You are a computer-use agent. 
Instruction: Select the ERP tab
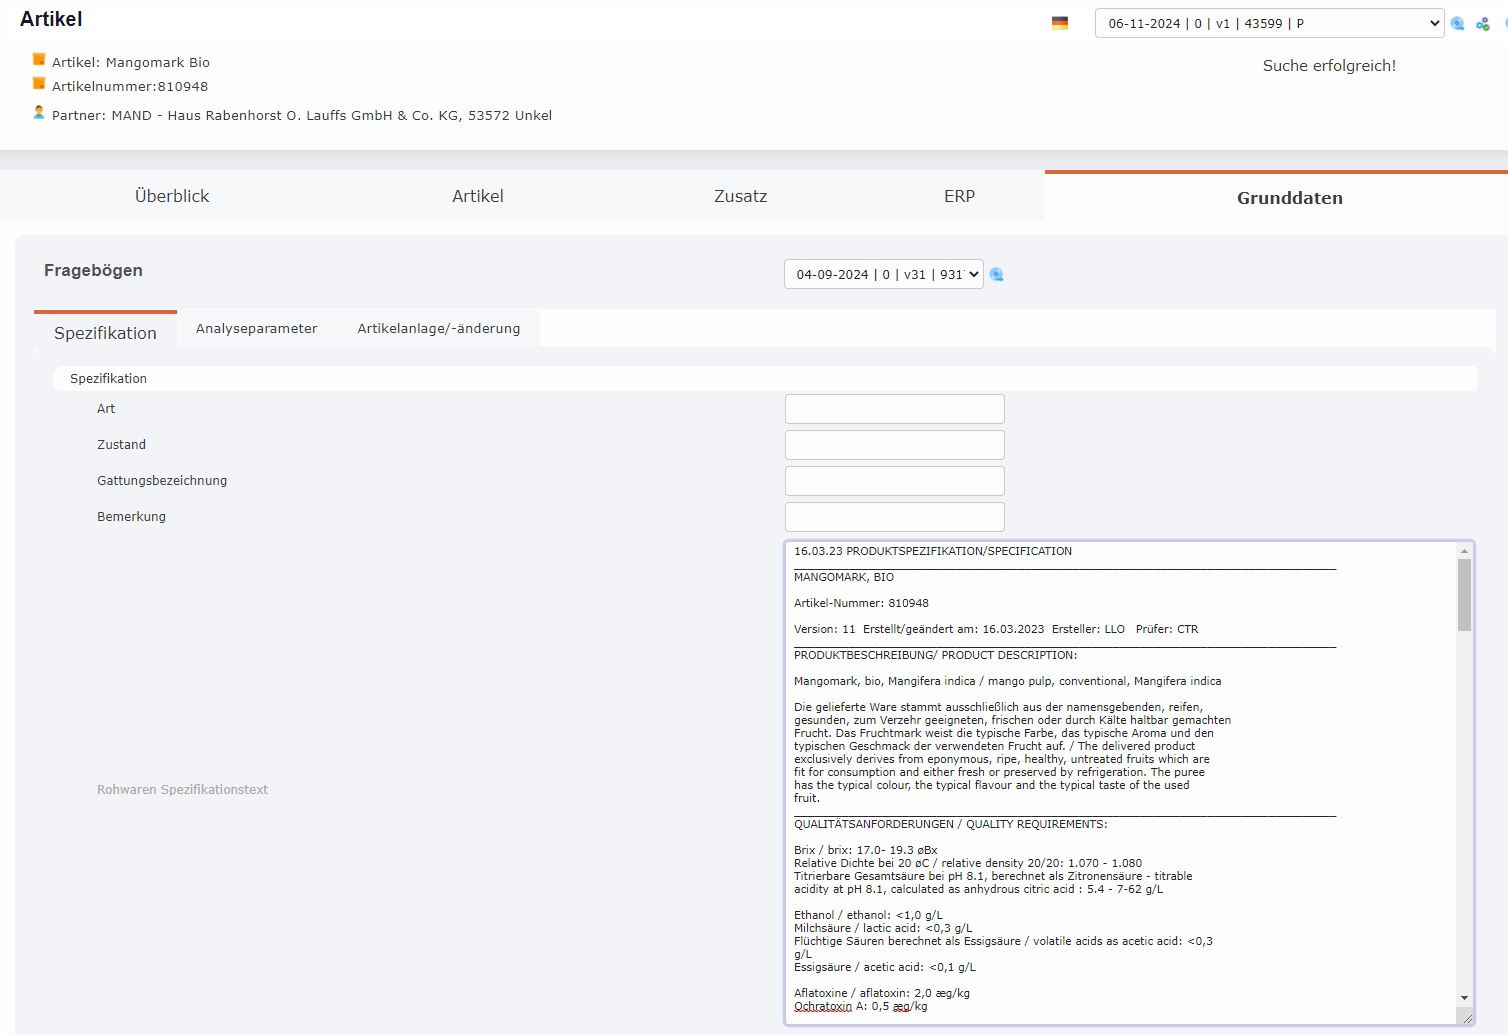[x=959, y=196]
